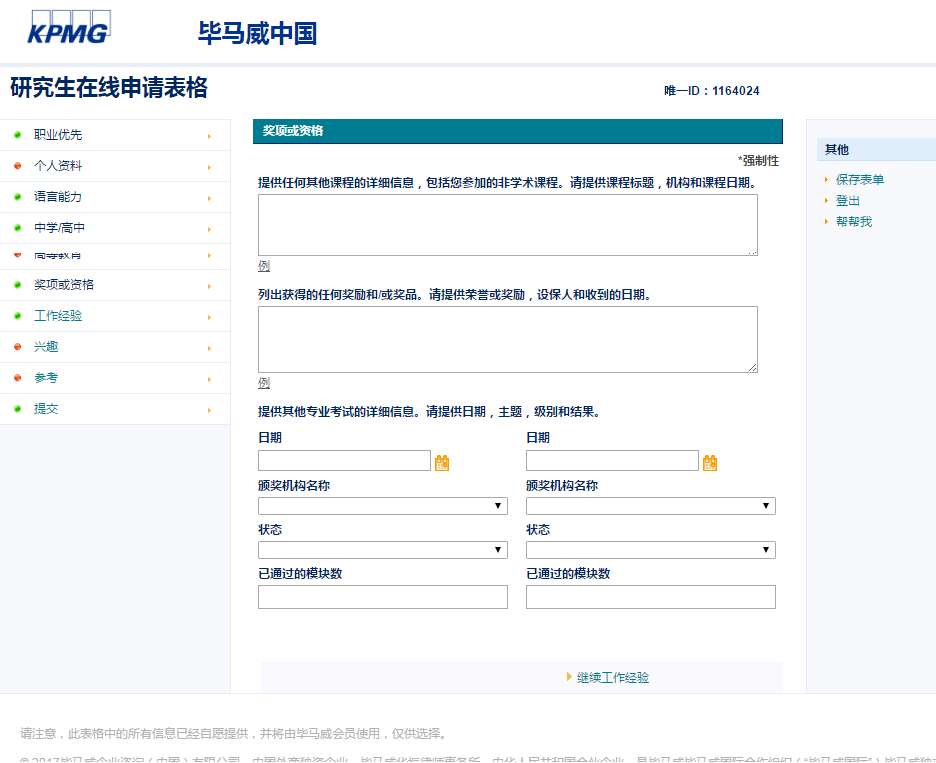Image resolution: width=936 pixels, height=763 pixels.
Task: Open calendar picker for left 日期 field
Action: [442, 463]
